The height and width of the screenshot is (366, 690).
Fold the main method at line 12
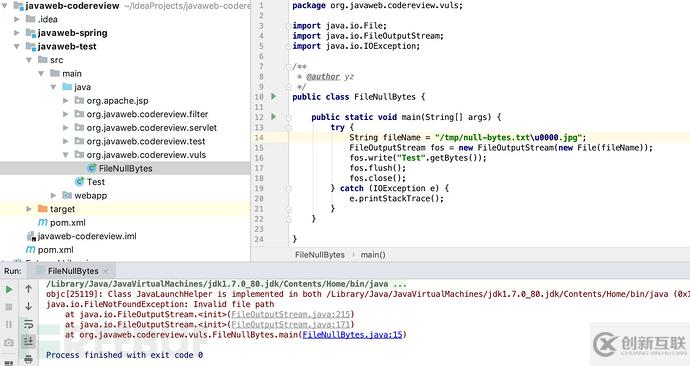(x=289, y=117)
